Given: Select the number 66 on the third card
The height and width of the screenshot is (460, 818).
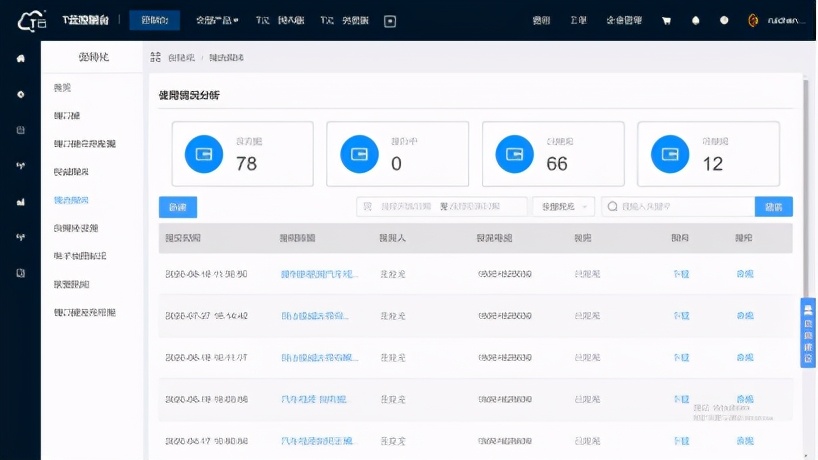Looking at the screenshot, I should (x=557, y=164).
